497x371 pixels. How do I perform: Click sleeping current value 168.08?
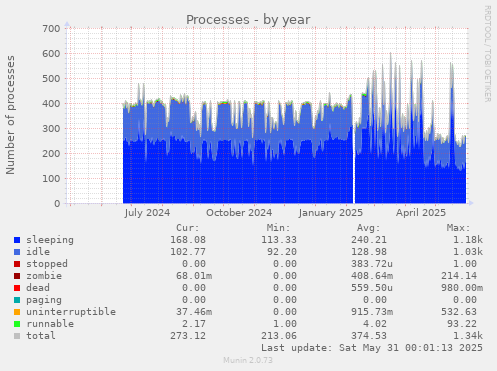[x=188, y=240]
